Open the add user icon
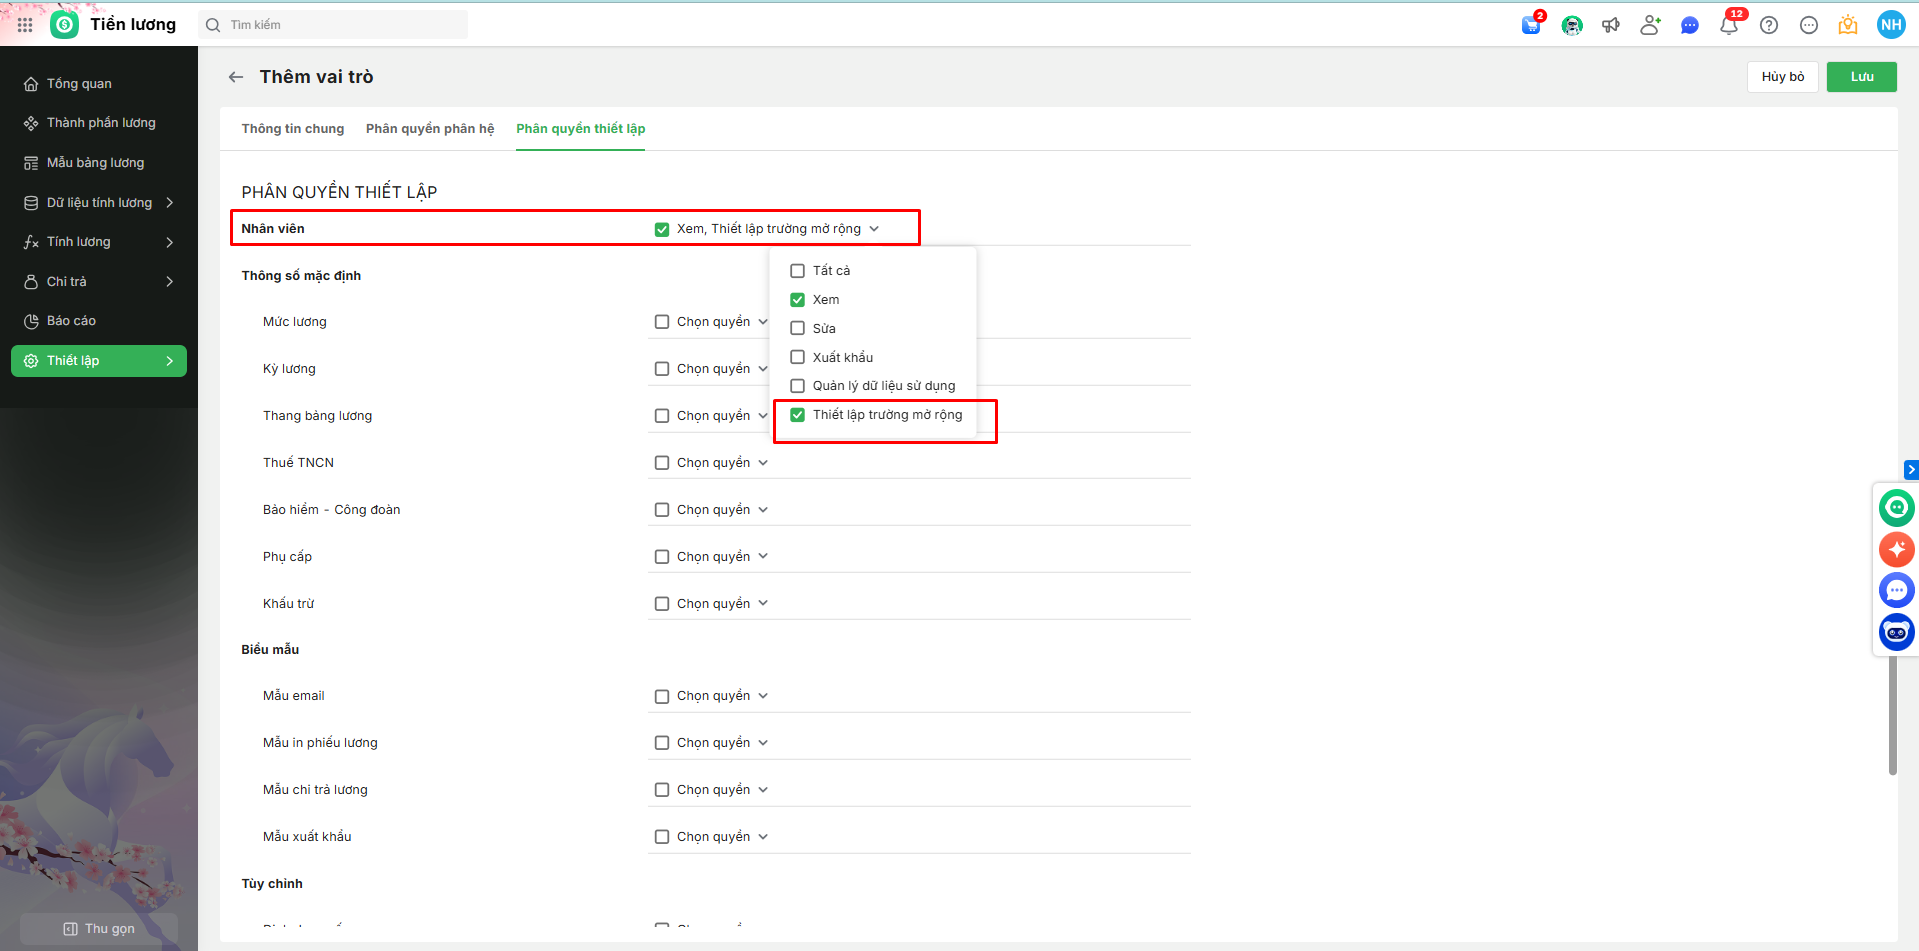 (1650, 25)
